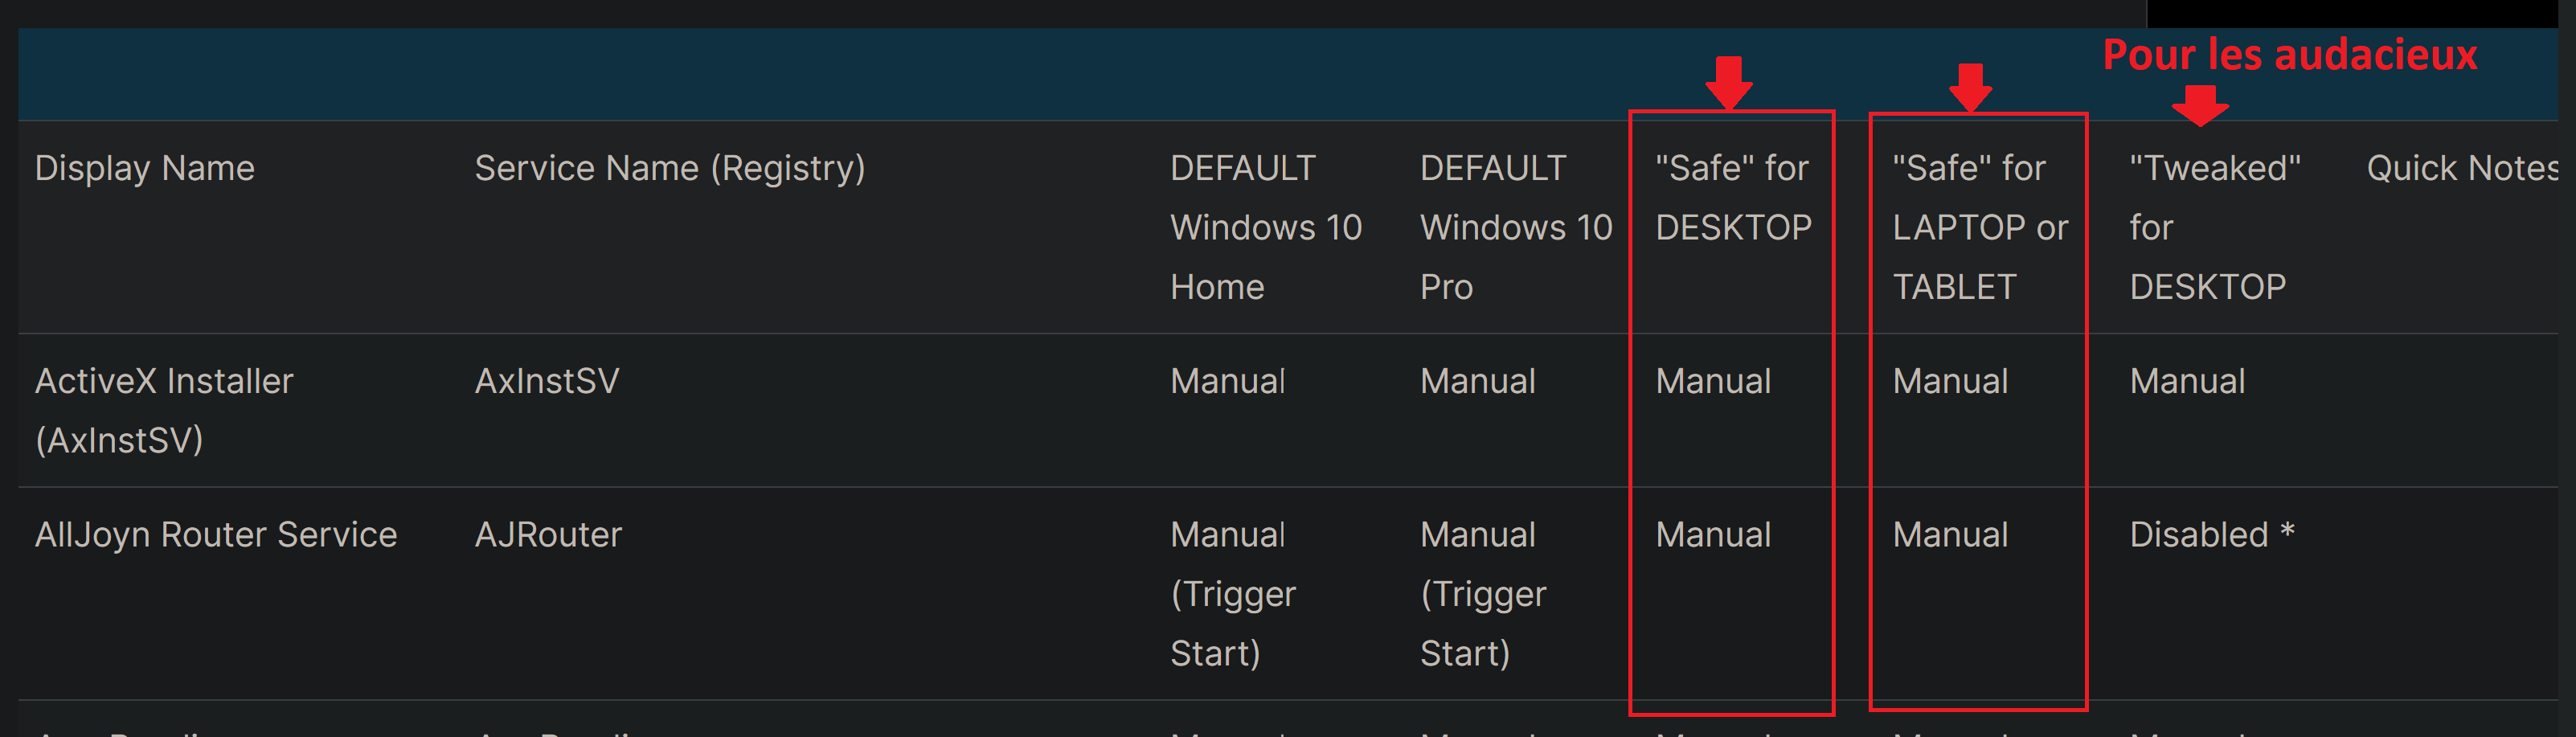Click the "Safe" for DESKTOP header
The width and height of the screenshot is (2576, 737).
click(x=1733, y=197)
